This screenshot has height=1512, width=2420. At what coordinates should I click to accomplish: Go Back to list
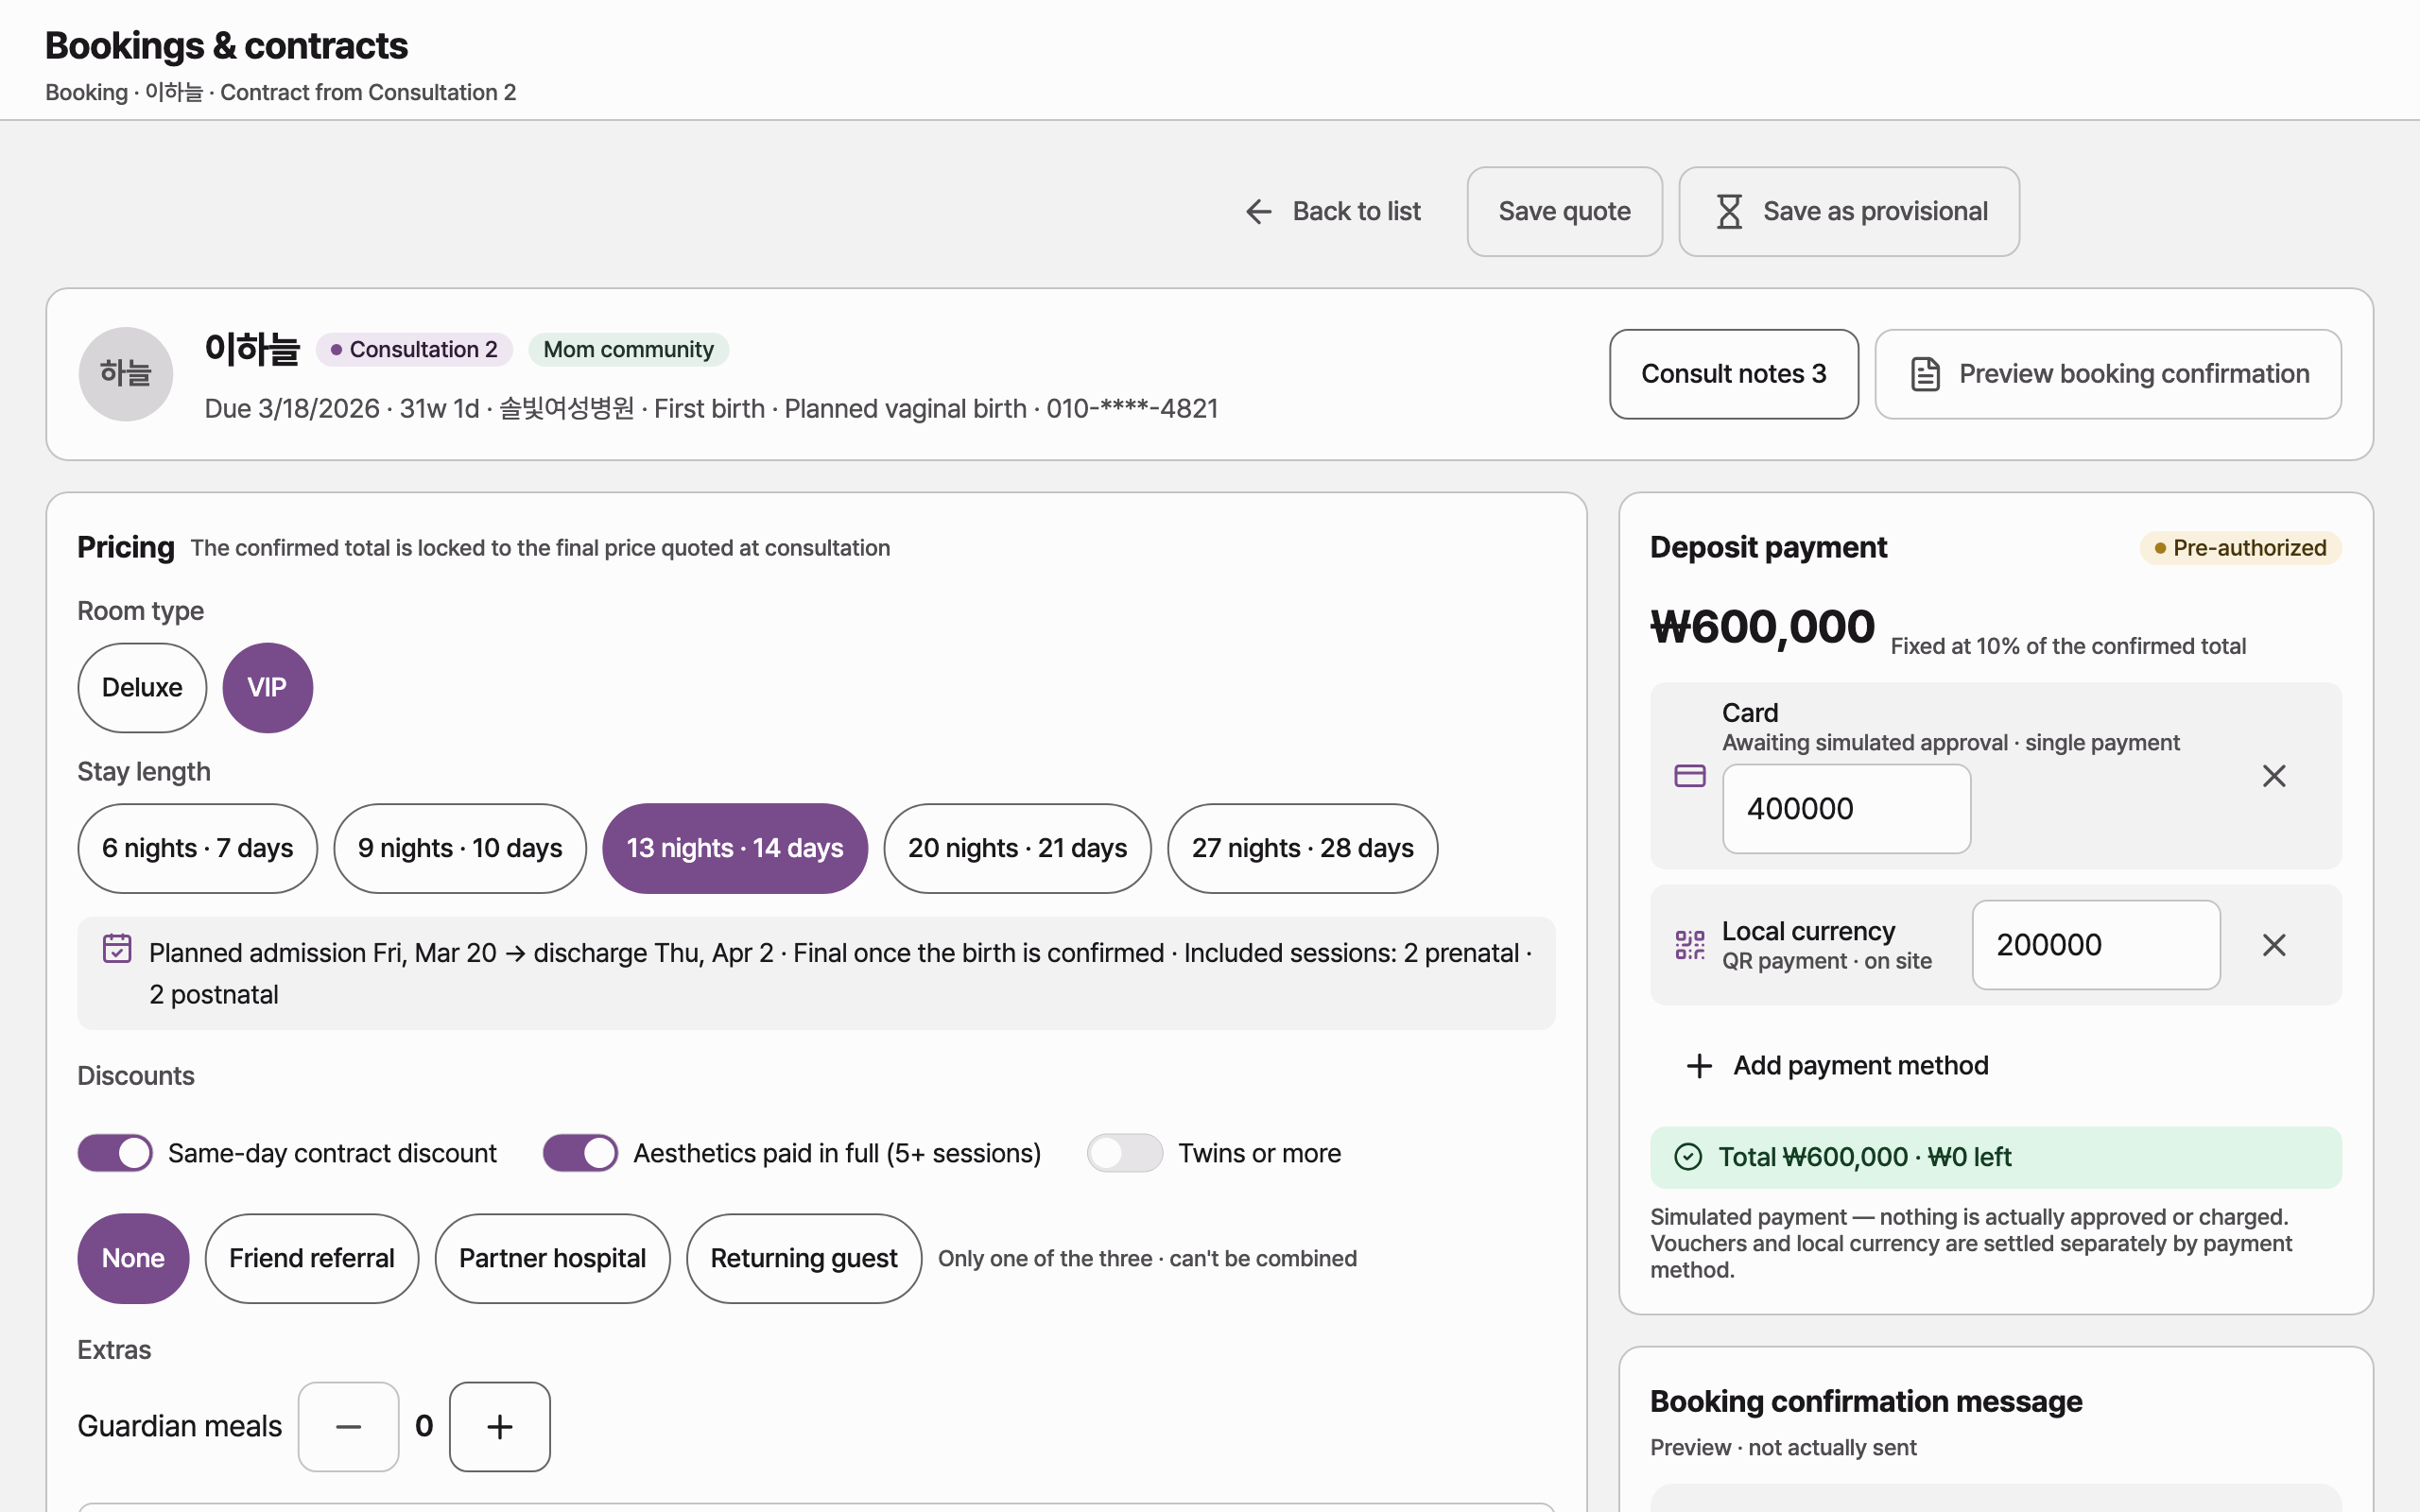(x=1332, y=211)
